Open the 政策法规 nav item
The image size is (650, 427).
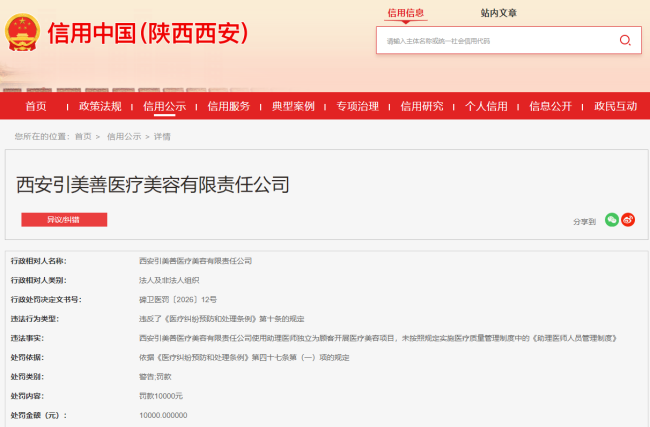(x=100, y=107)
